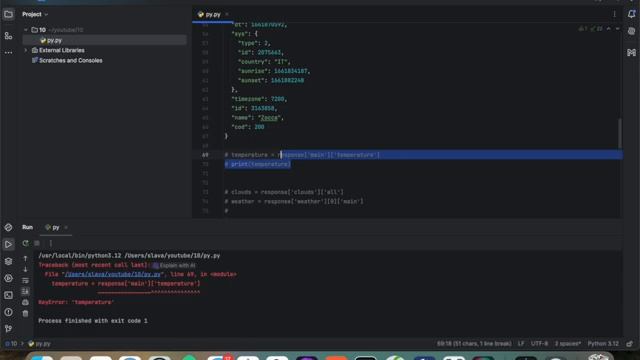Open editor tabs kebab menu
The width and height of the screenshot is (640, 360).
click(614, 14)
